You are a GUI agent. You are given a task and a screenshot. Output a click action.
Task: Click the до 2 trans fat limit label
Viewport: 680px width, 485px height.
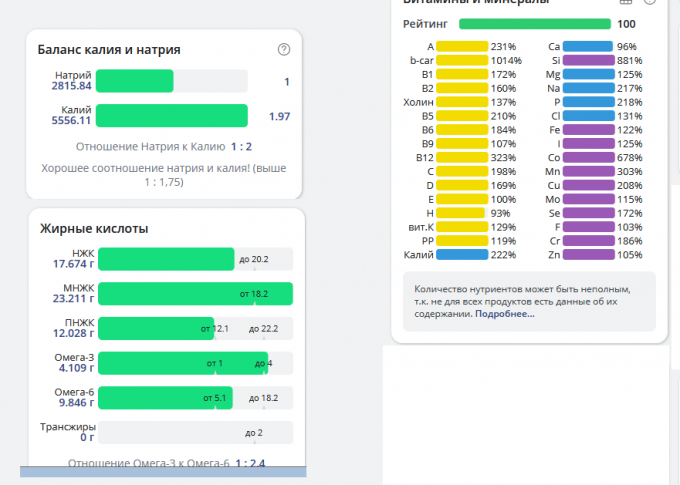point(254,433)
